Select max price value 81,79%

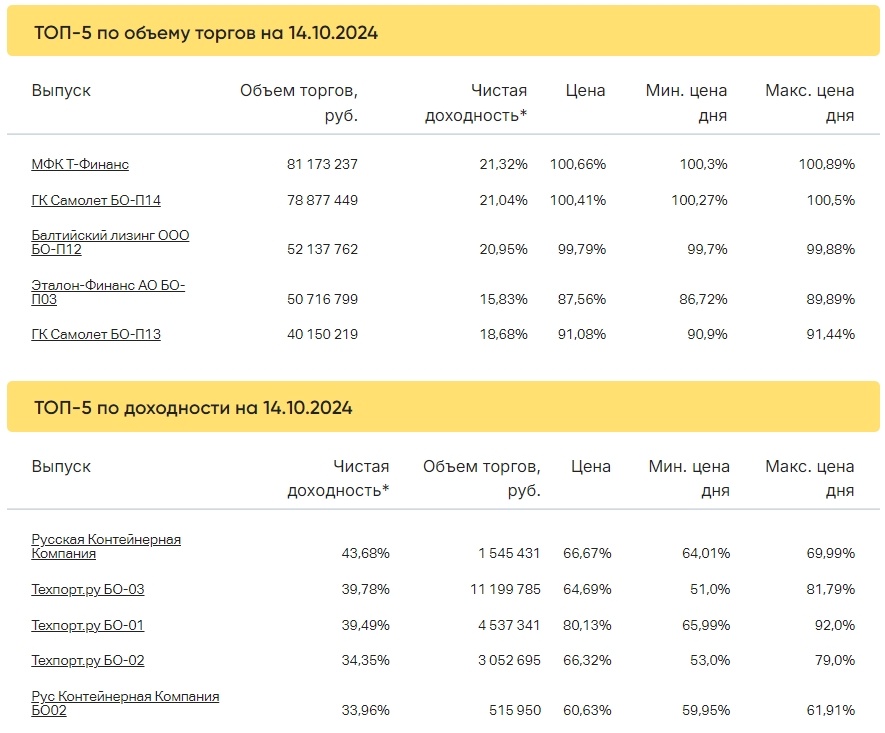(x=831, y=590)
